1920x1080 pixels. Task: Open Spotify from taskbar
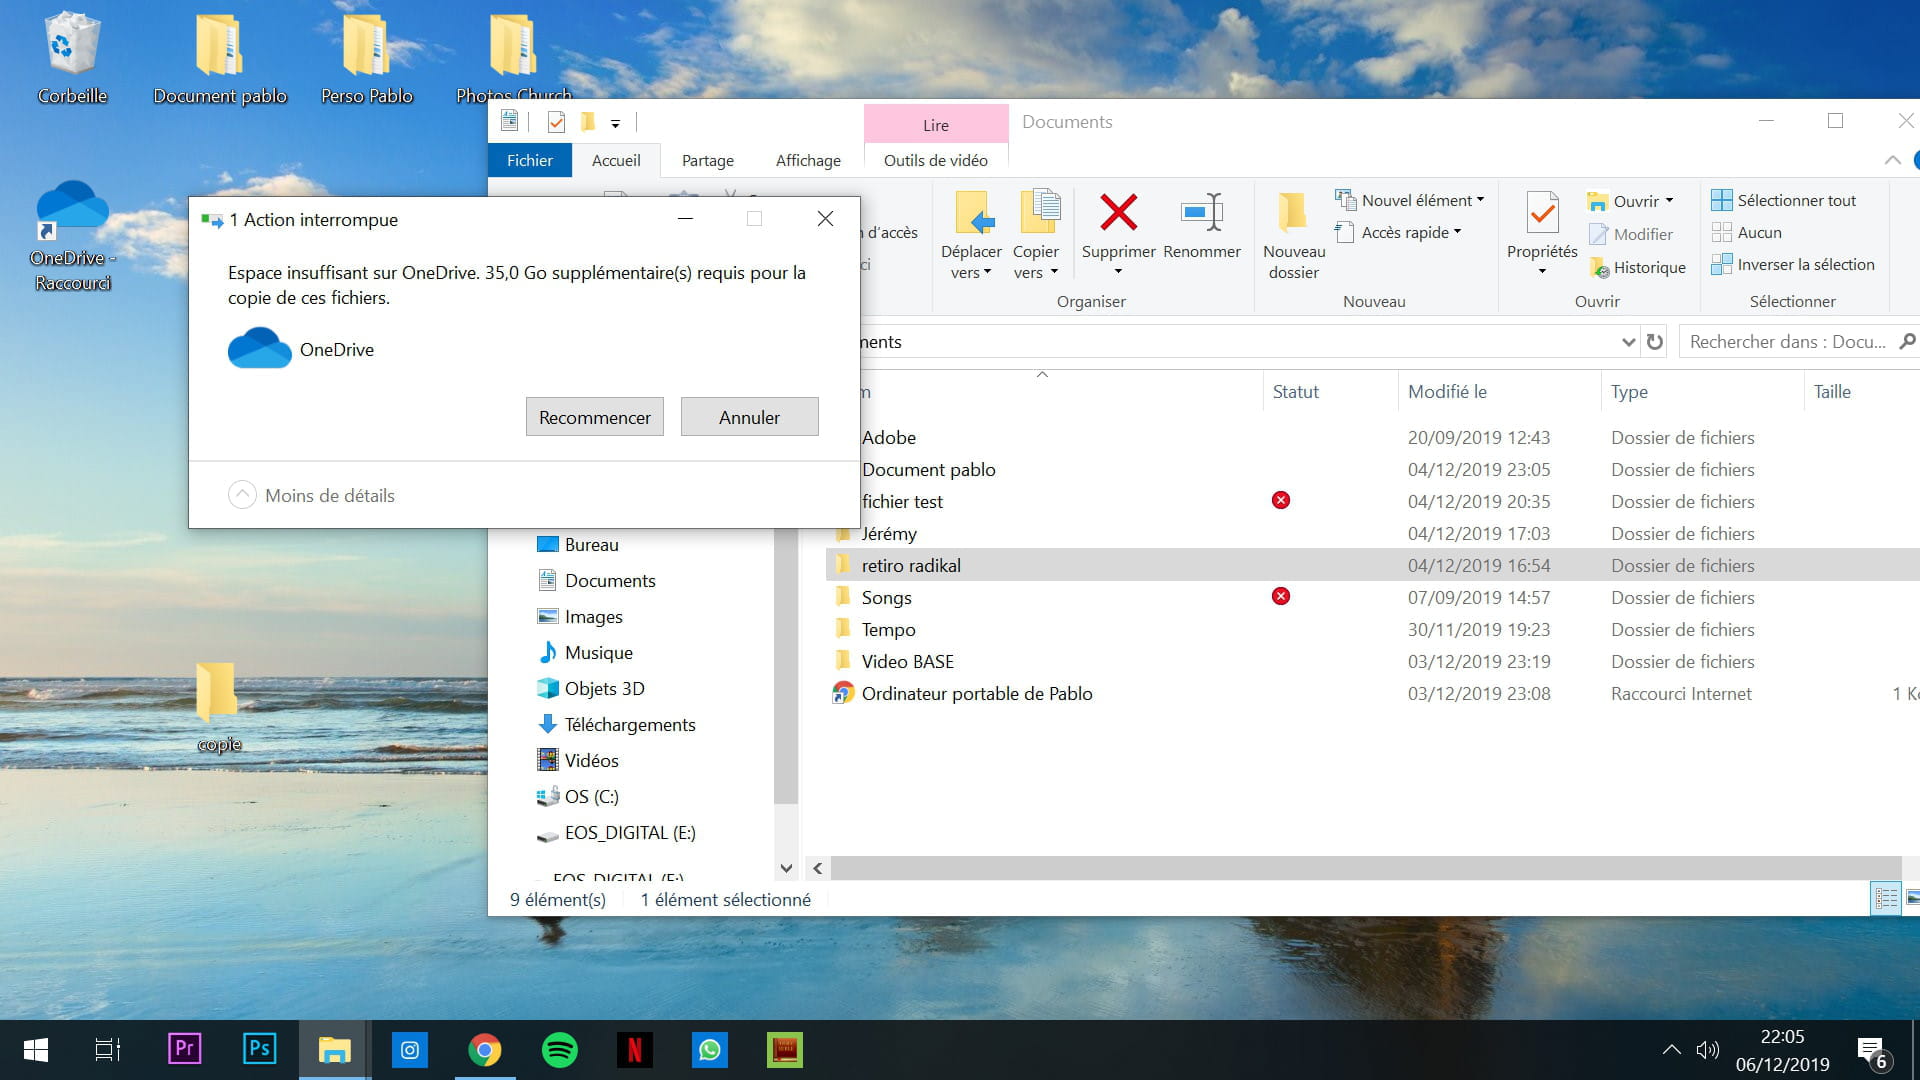(x=559, y=1049)
